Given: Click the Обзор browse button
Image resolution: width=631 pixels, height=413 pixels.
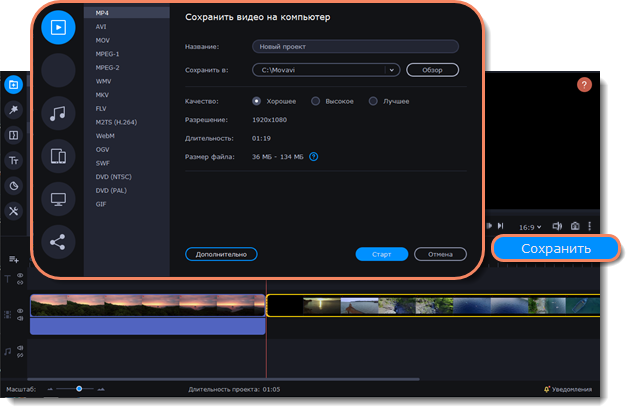Looking at the screenshot, I should coord(432,70).
